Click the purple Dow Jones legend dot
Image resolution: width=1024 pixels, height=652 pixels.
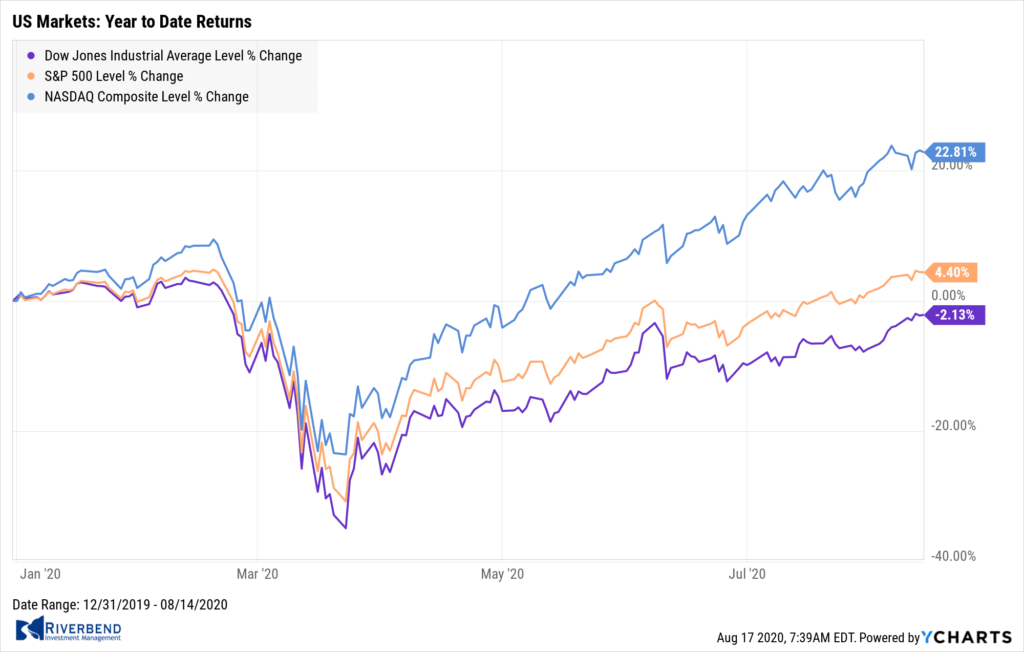32,56
